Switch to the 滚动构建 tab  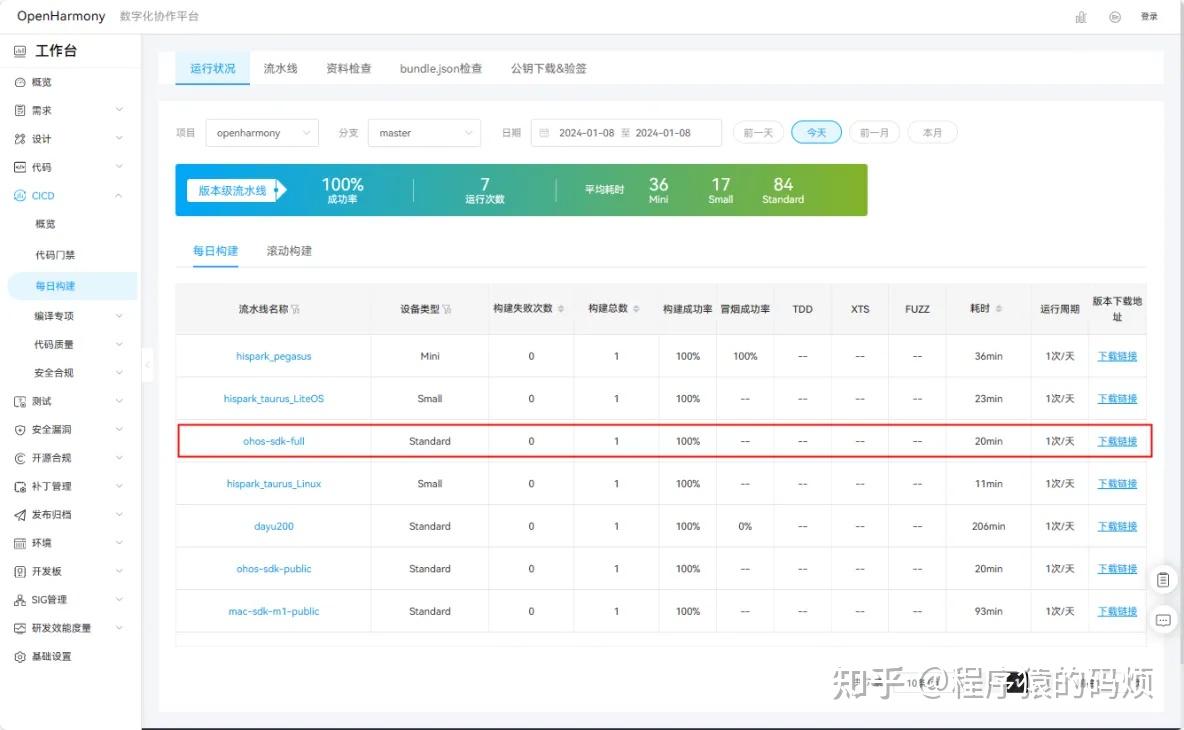coord(287,250)
